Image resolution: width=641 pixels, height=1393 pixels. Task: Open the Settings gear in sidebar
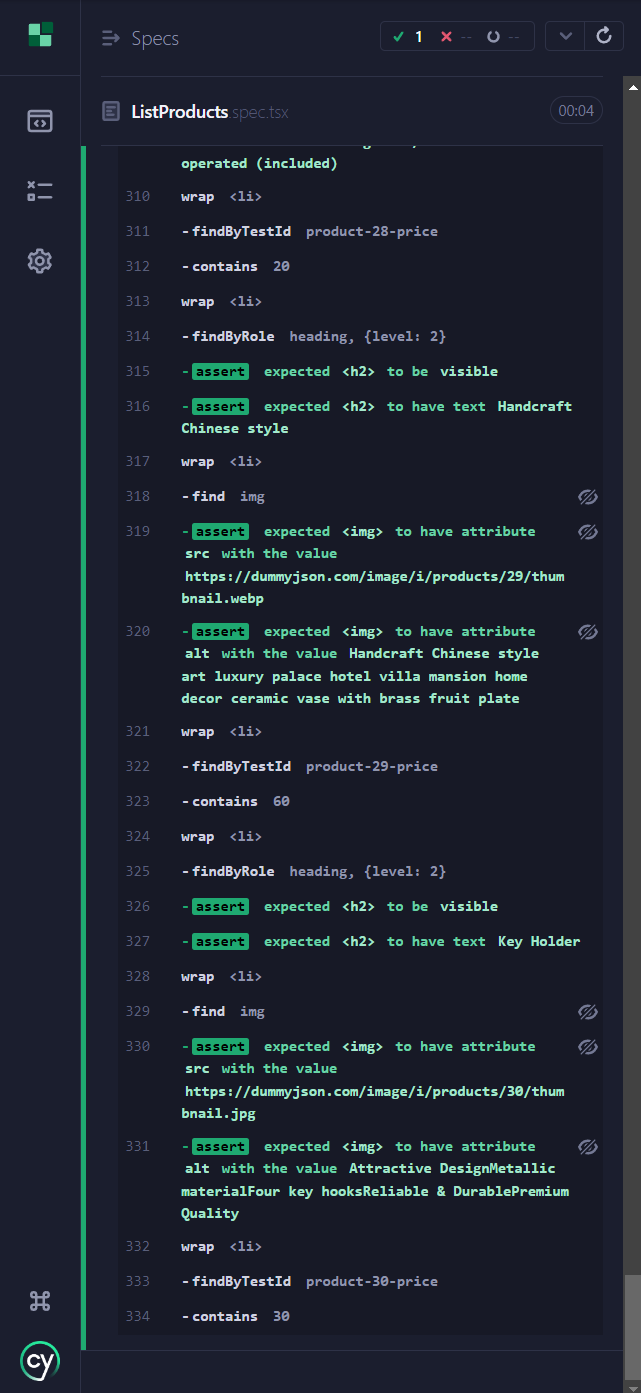pyautogui.click(x=39, y=261)
